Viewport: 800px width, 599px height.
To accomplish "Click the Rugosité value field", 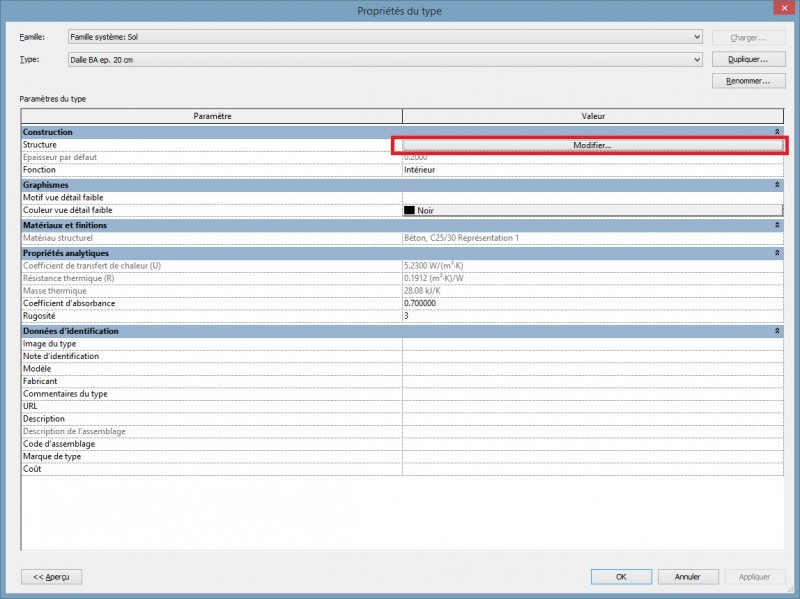I will (x=591, y=316).
